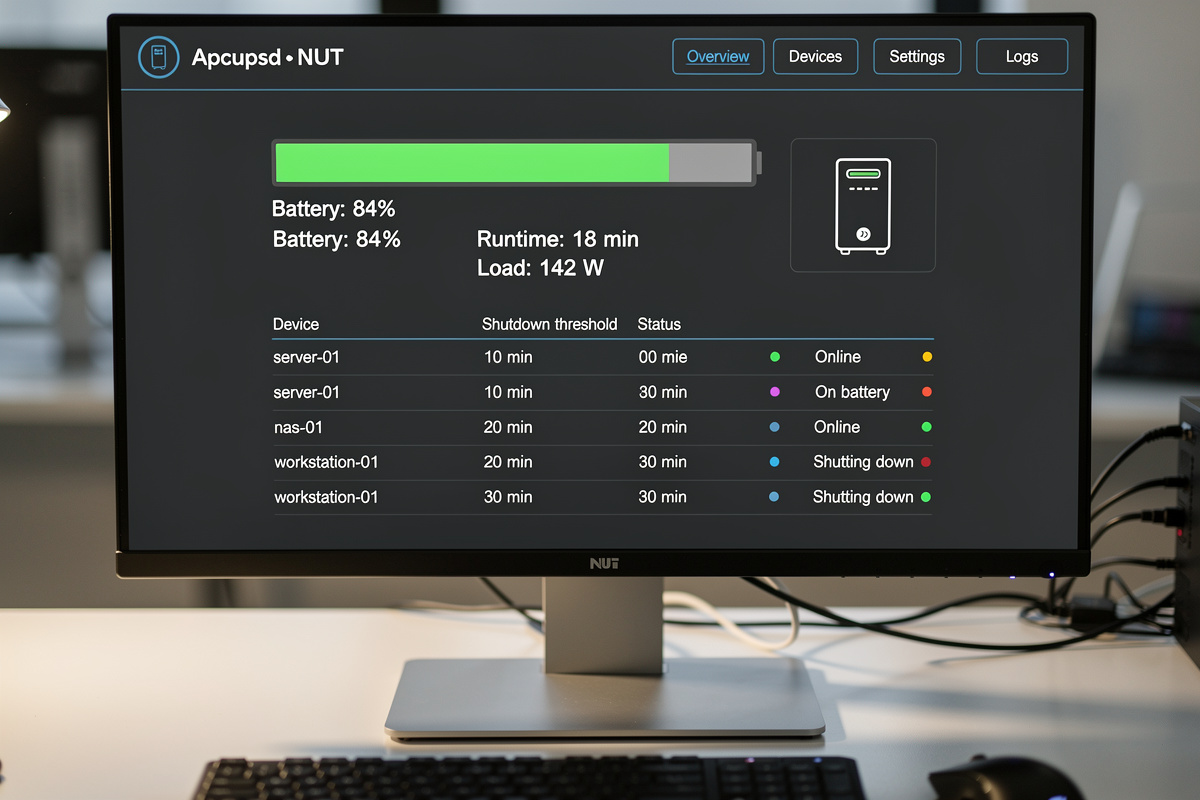Click green dot ending the nas-01 row

pos(927,427)
